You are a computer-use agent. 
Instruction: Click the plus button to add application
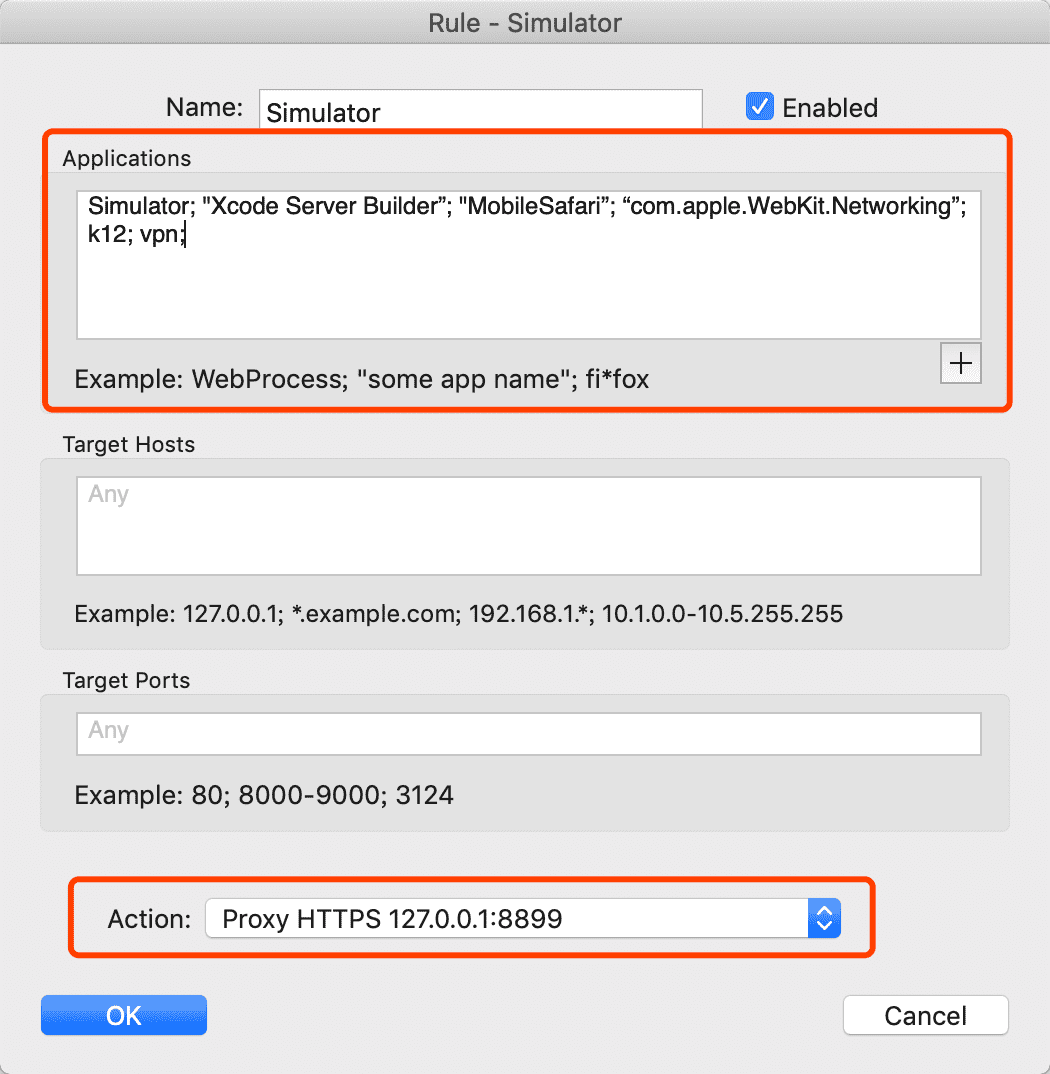960,363
